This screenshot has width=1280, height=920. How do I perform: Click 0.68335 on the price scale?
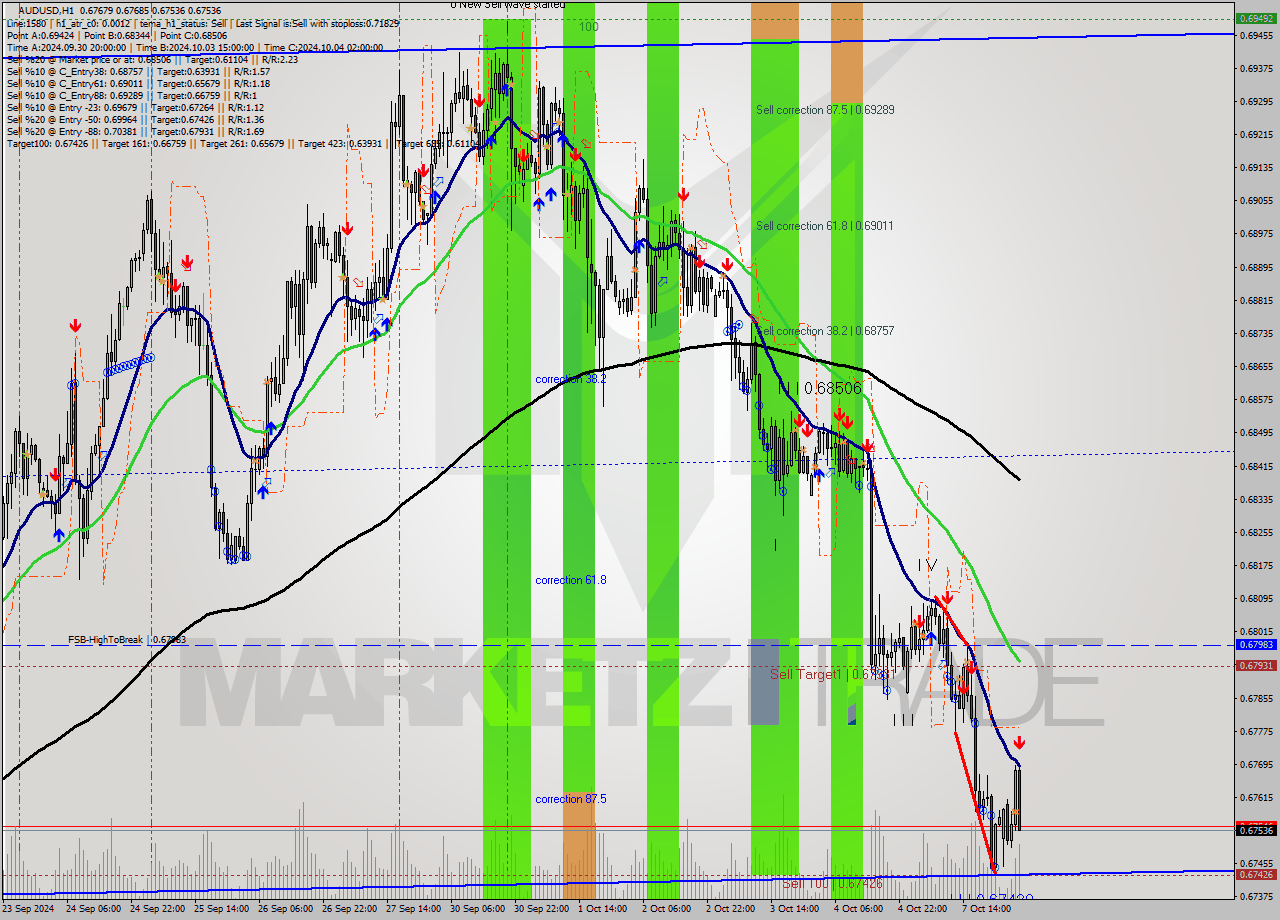pos(1256,499)
